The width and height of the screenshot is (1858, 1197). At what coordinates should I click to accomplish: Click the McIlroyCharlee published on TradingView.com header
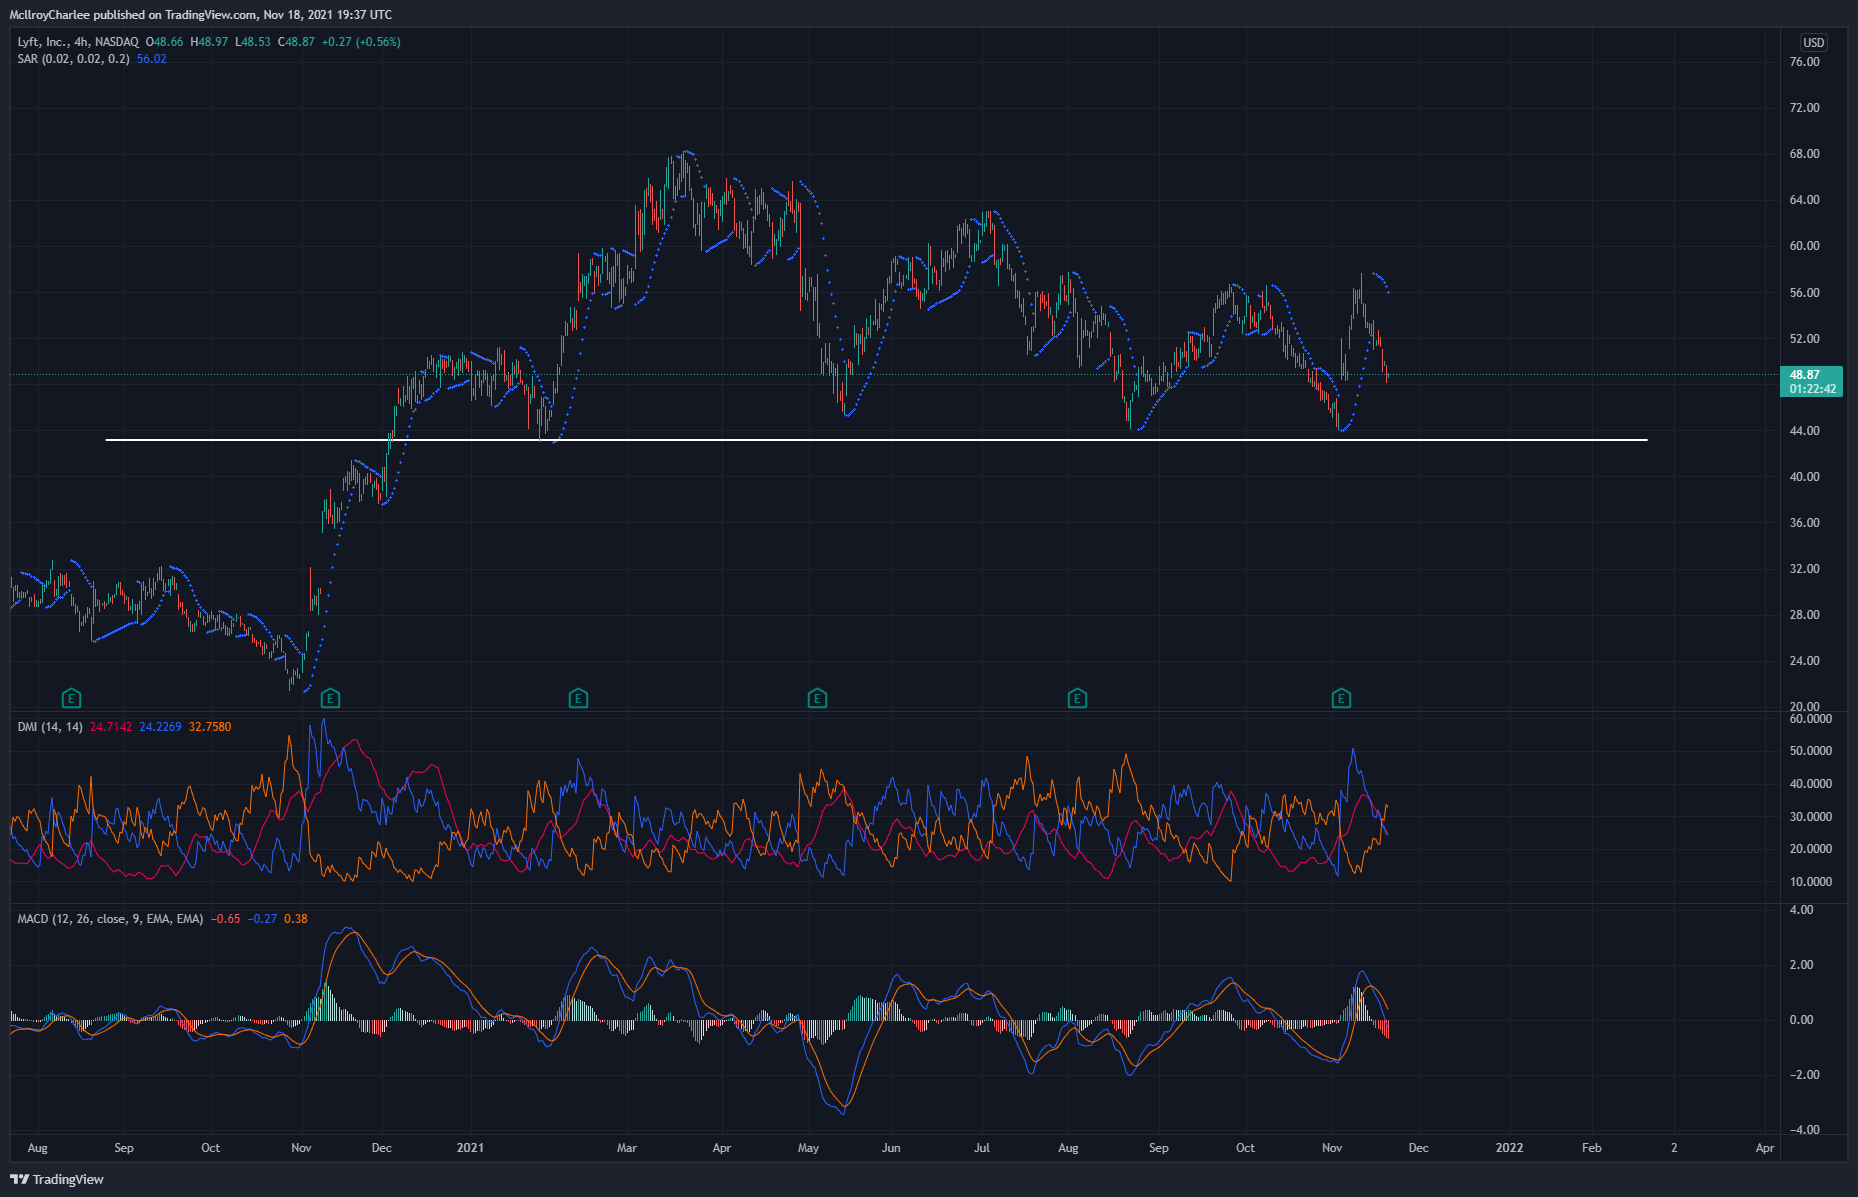point(200,14)
